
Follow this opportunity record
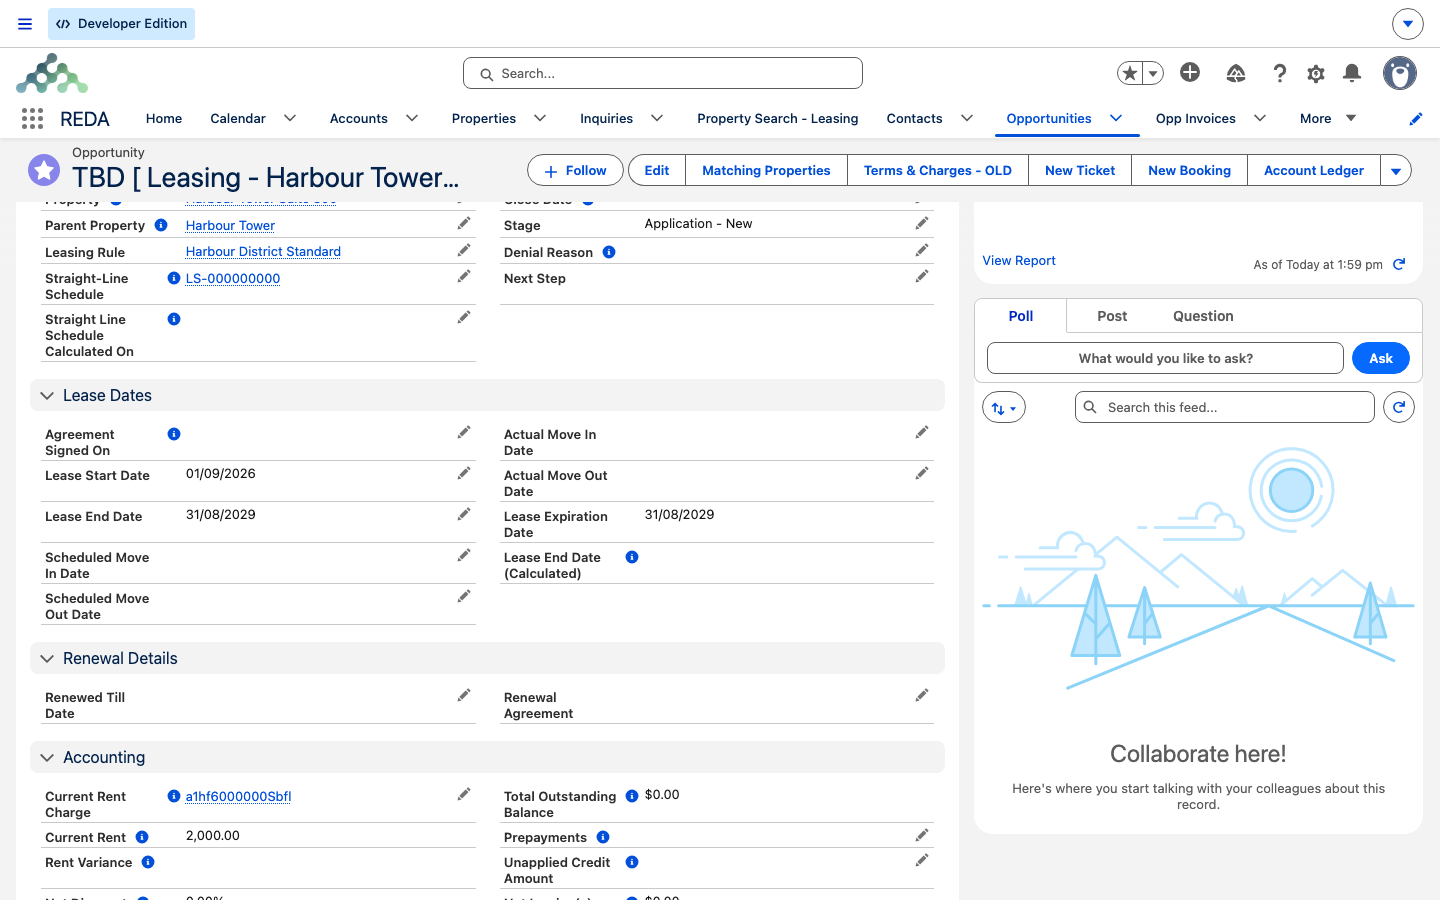(x=575, y=170)
